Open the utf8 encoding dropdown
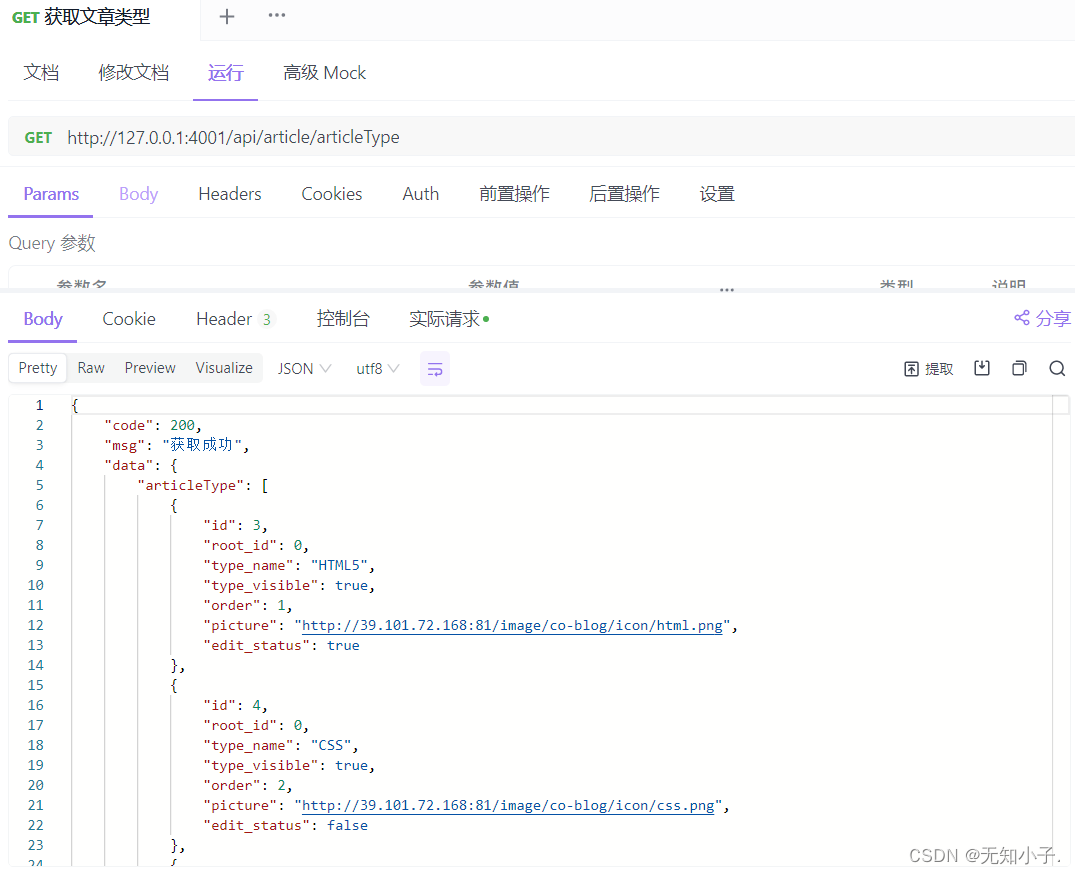This screenshot has width=1075, height=874. point(378,369)
